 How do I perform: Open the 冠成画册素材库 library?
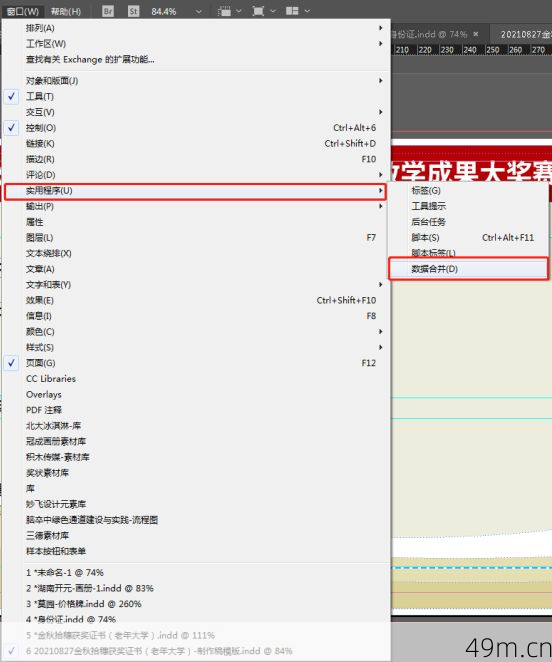coord(196,441)
